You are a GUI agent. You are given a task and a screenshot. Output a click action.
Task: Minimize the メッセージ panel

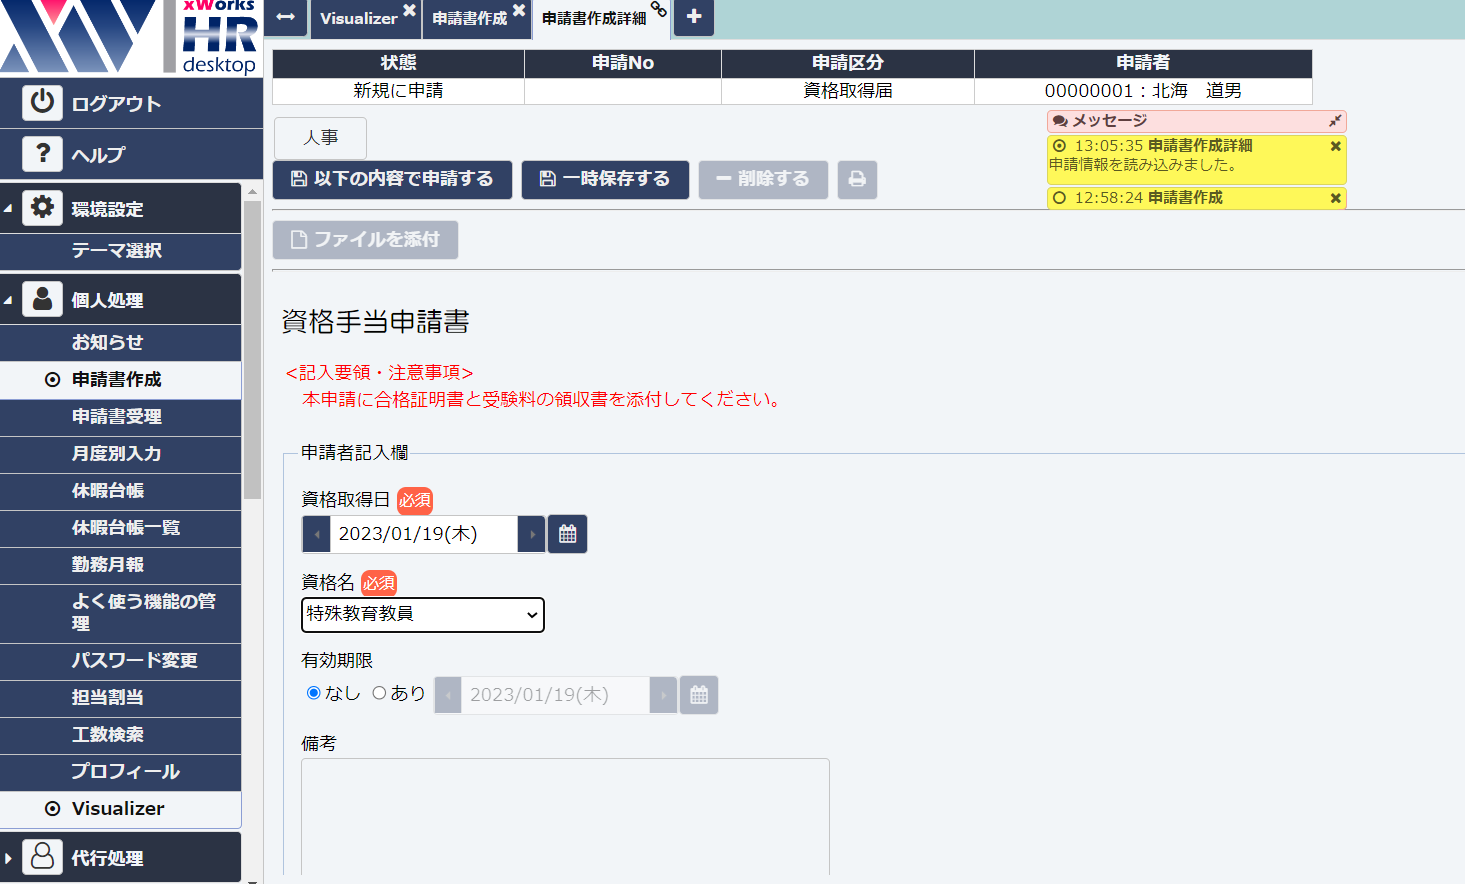click(x=1334, y=121)
